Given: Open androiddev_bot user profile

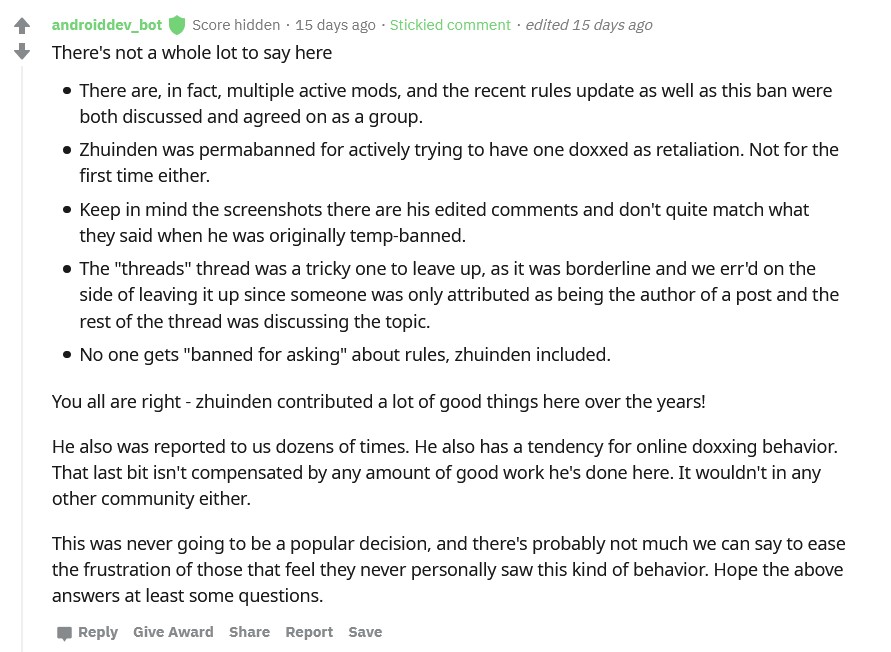Looking at the screenshot, I should click(x=107, y=25).
